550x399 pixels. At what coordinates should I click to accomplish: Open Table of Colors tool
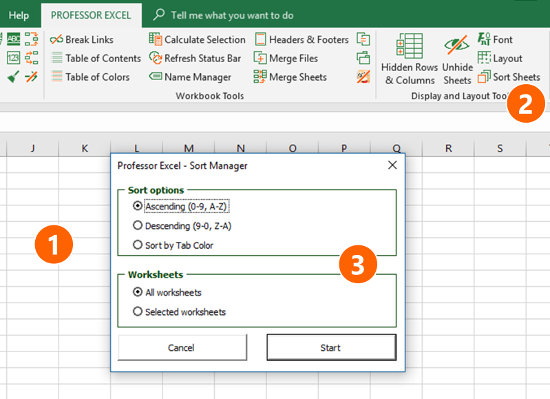[90, 77]
